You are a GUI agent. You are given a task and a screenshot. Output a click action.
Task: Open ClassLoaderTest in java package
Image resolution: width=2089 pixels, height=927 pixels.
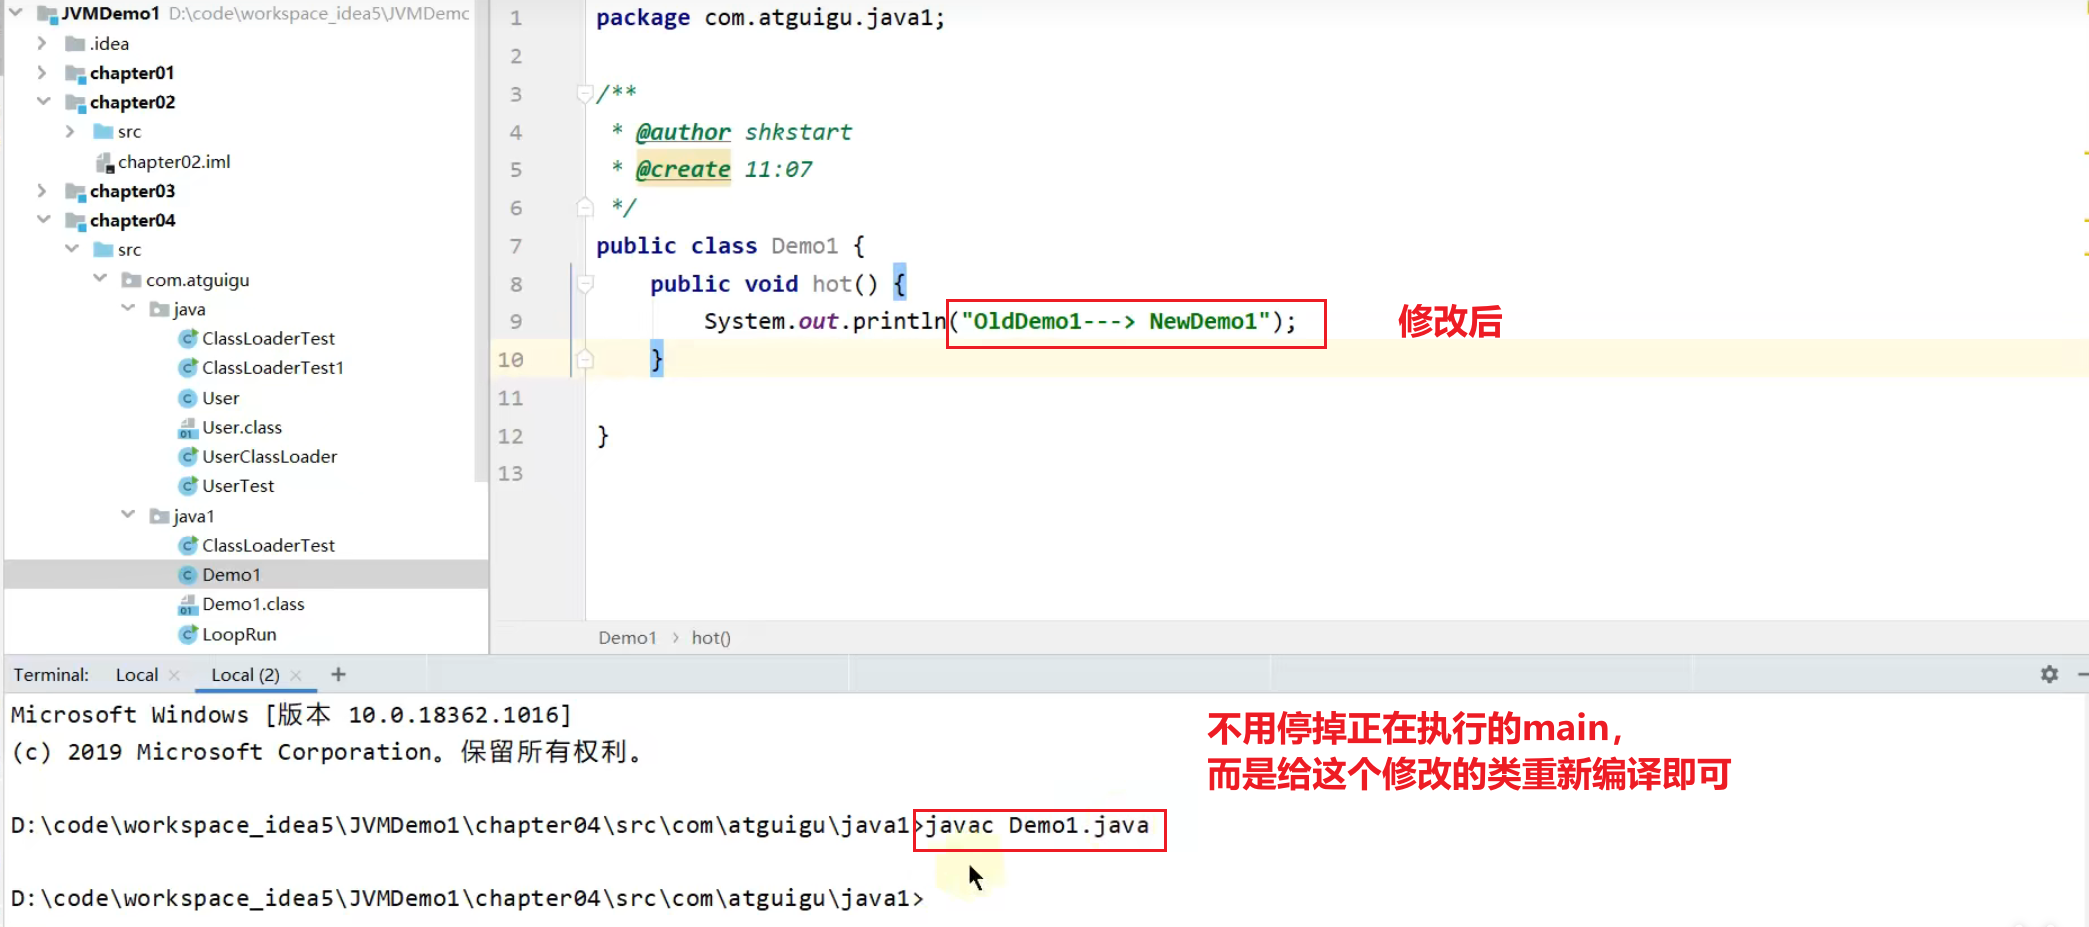[268, 339]
